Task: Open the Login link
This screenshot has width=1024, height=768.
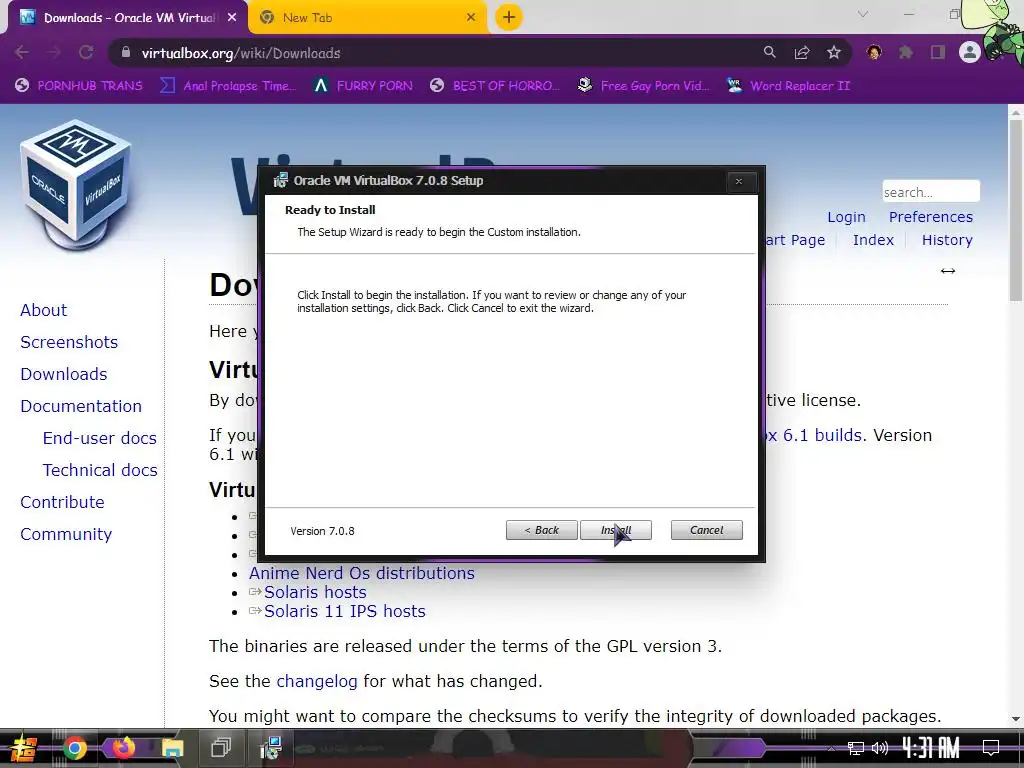Action: tap(846, 217)
